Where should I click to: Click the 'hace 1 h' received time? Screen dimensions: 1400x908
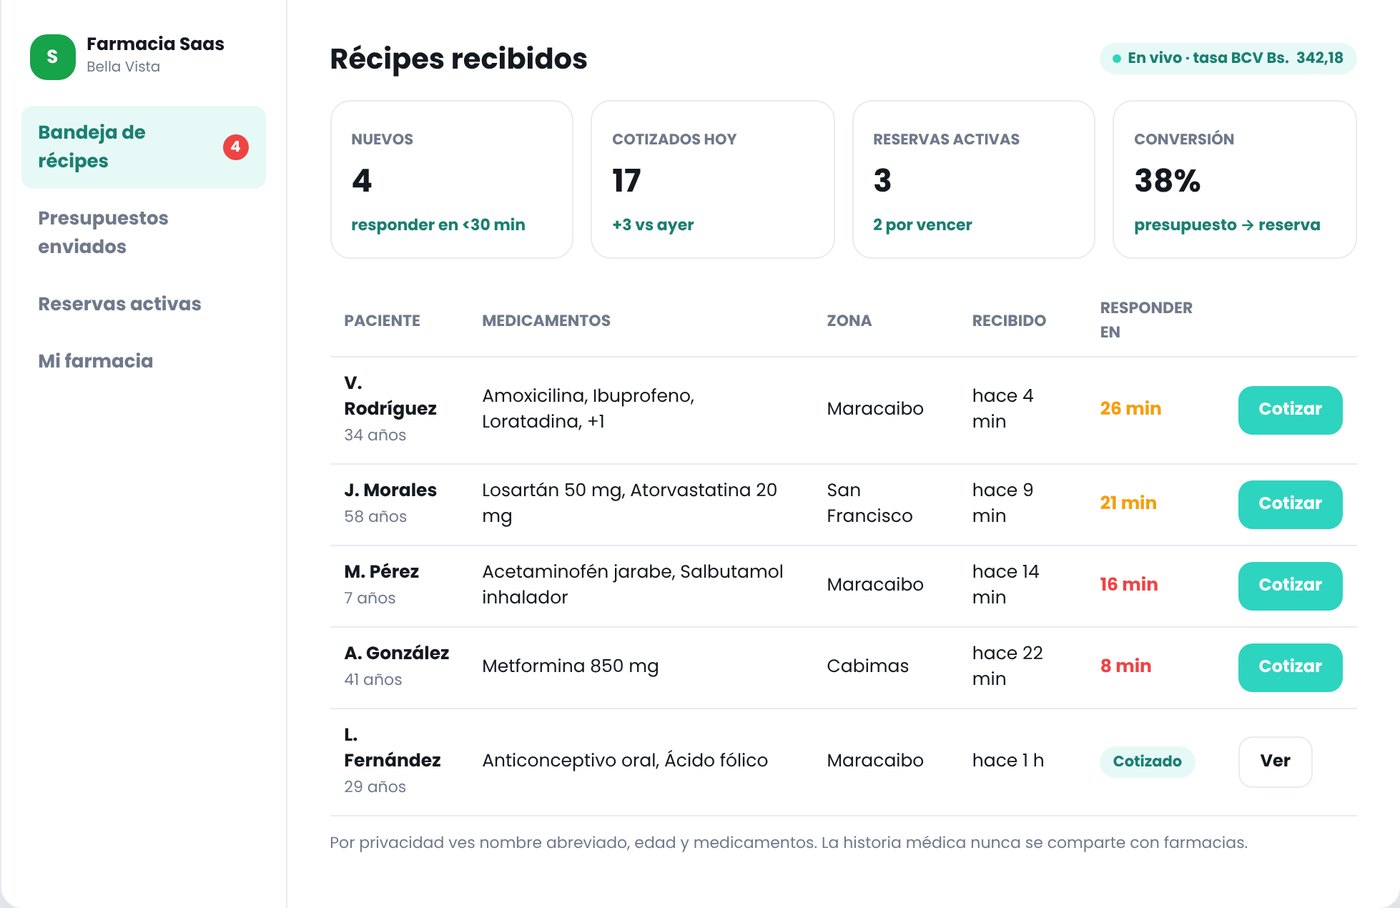click(x=1008, y=761)
